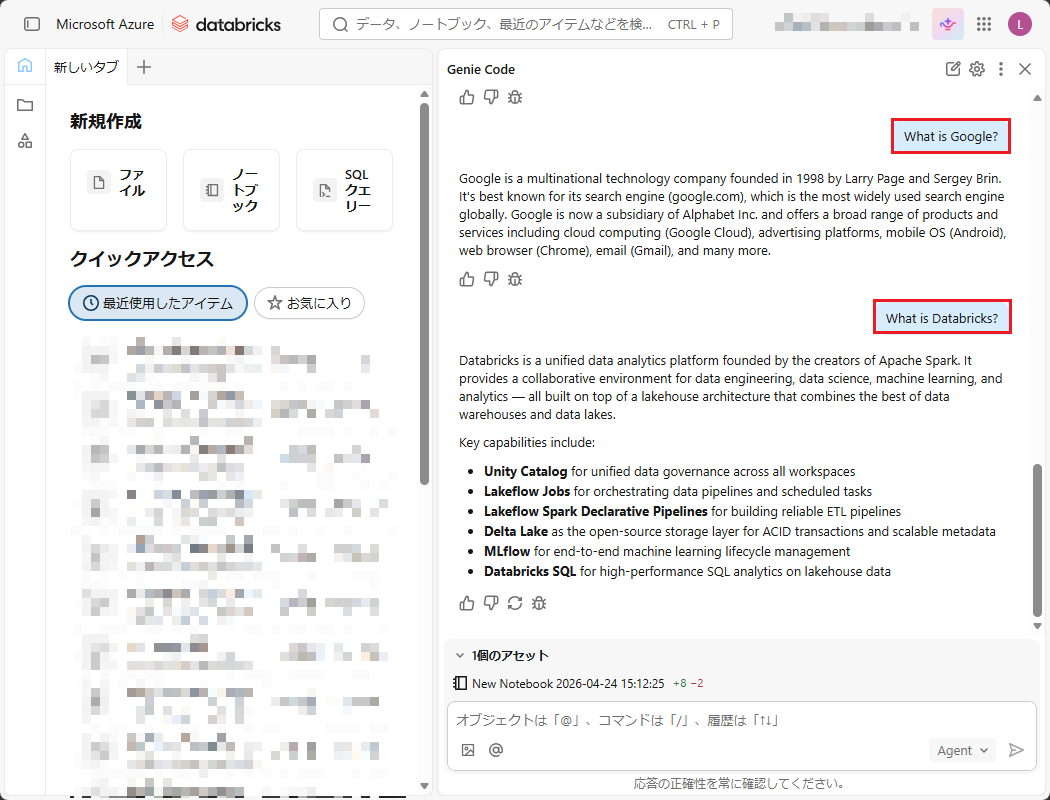1050x800 pixels.
Task: Open New Notebook 2026-04-24 asset link
Action: point(567,683)
